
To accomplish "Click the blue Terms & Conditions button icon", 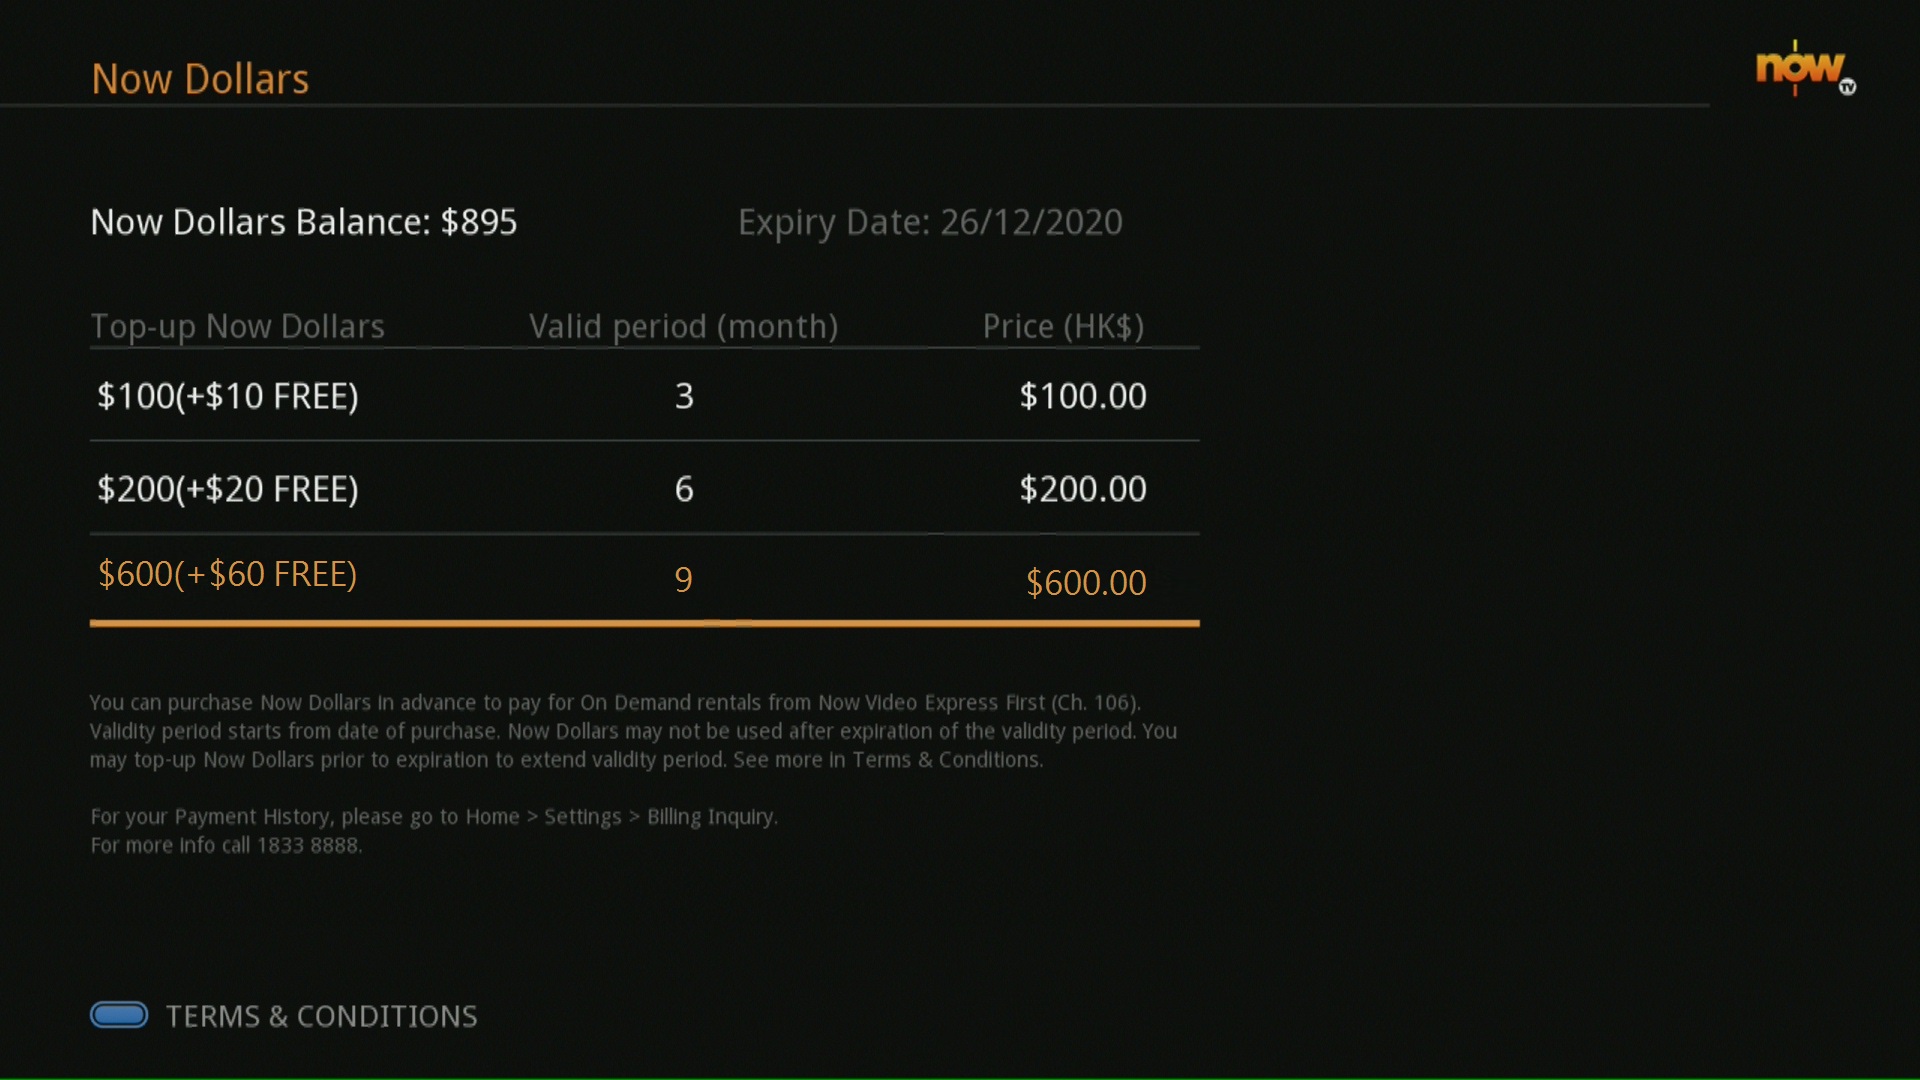I will tap(119, 1015).
